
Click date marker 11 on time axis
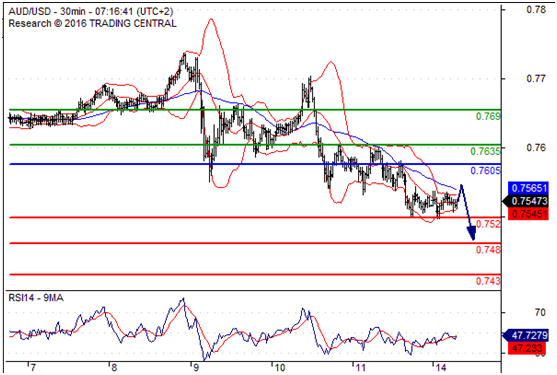tap(360, 368)
